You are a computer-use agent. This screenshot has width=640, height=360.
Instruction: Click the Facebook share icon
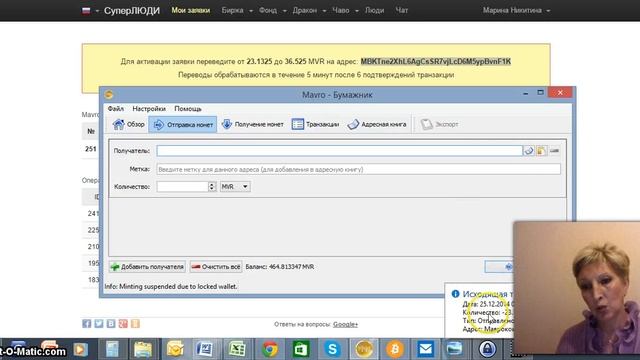(x=87, y=324)
